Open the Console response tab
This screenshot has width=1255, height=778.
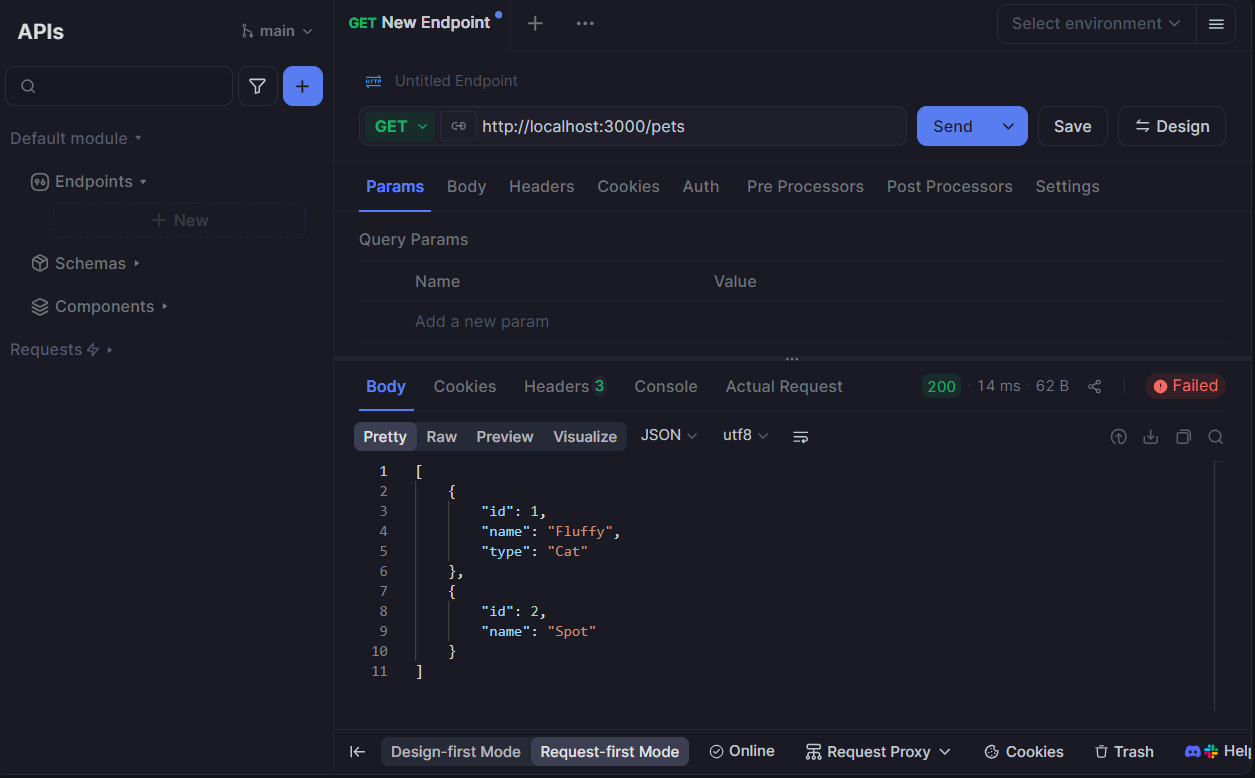(x=665, y=386)
